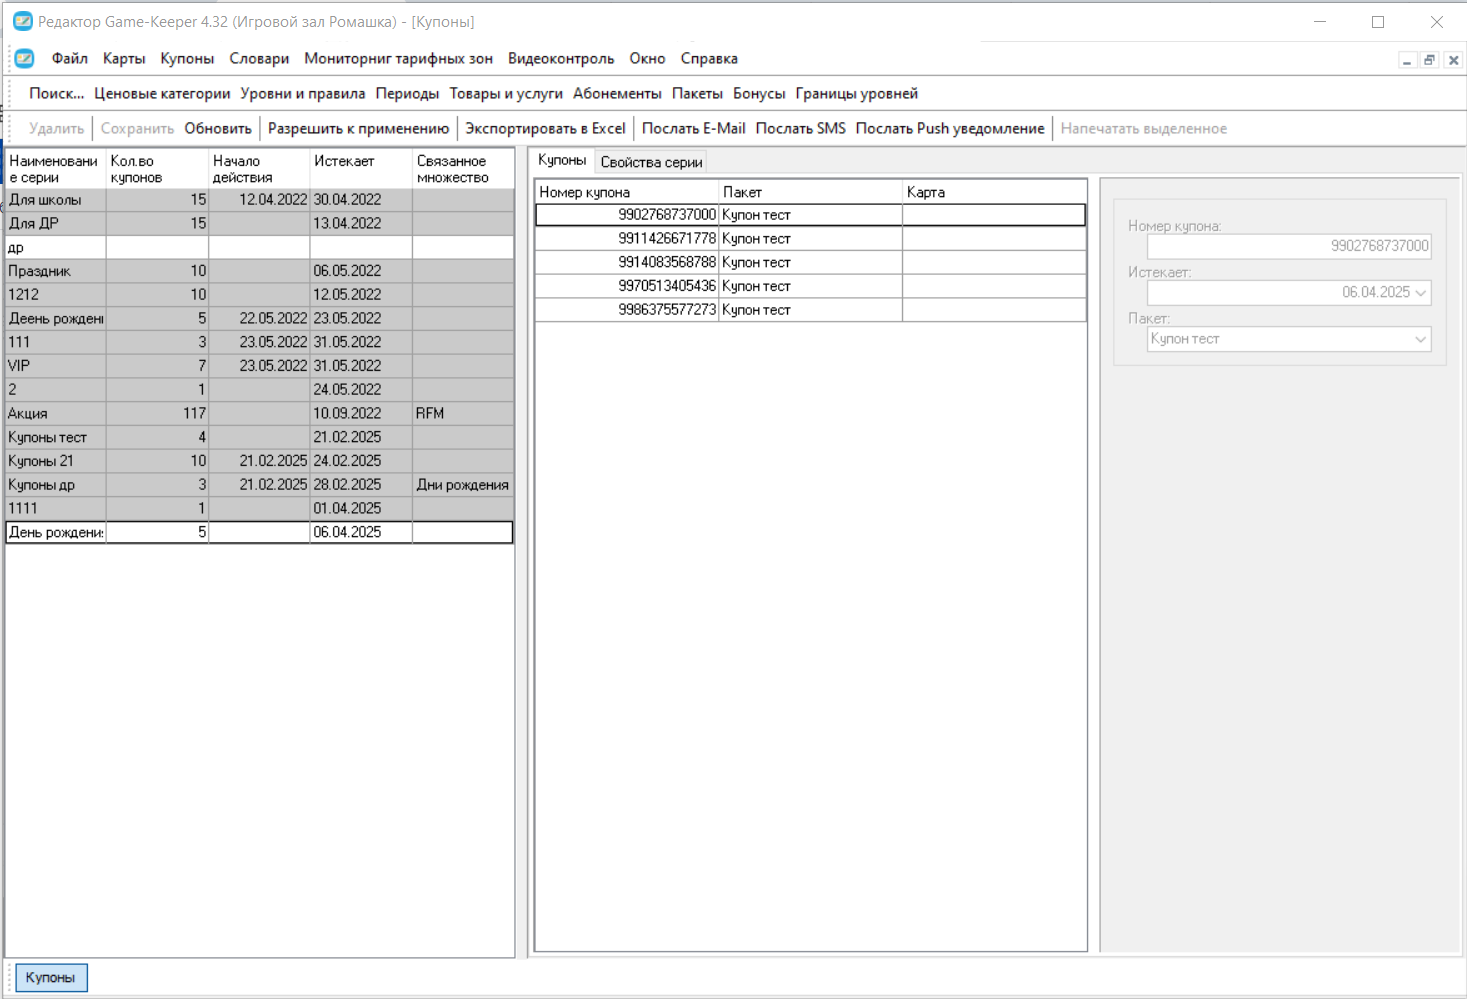Select the Купоны tab in right panel
This screenshot has width=1467, height=999.
point(562,160)
